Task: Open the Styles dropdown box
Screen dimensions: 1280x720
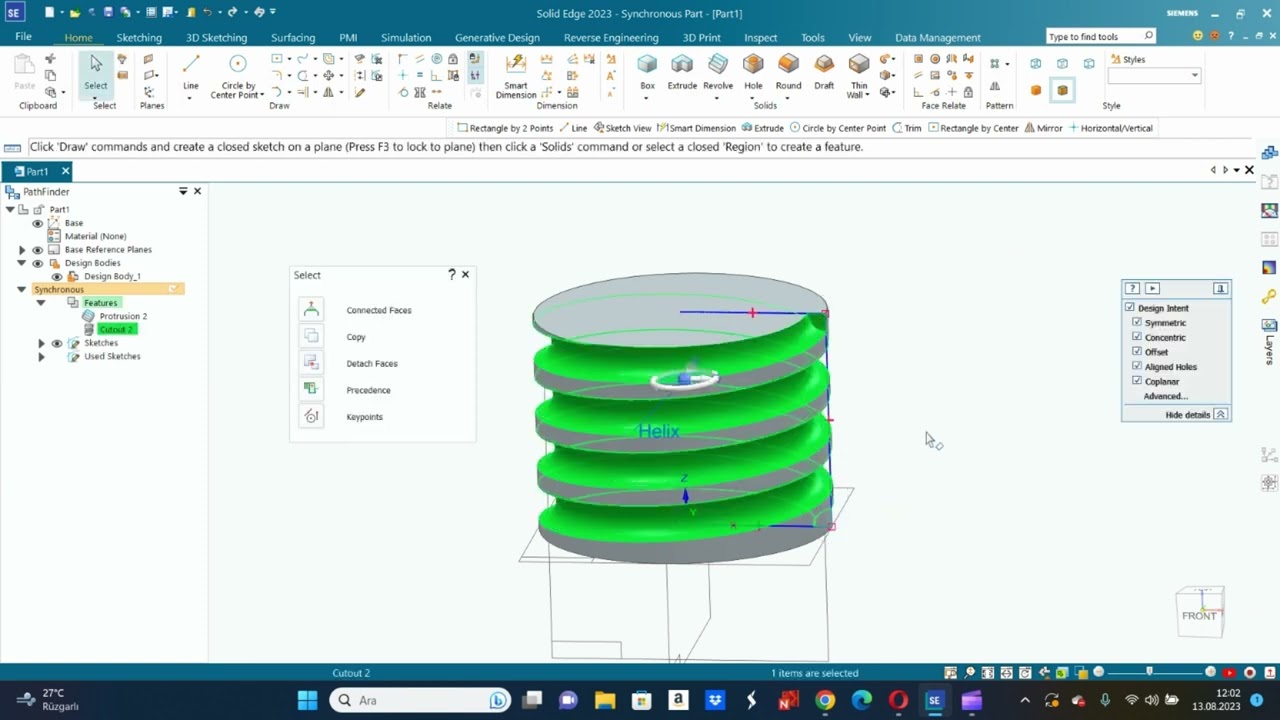Action: click(1153, 76)
